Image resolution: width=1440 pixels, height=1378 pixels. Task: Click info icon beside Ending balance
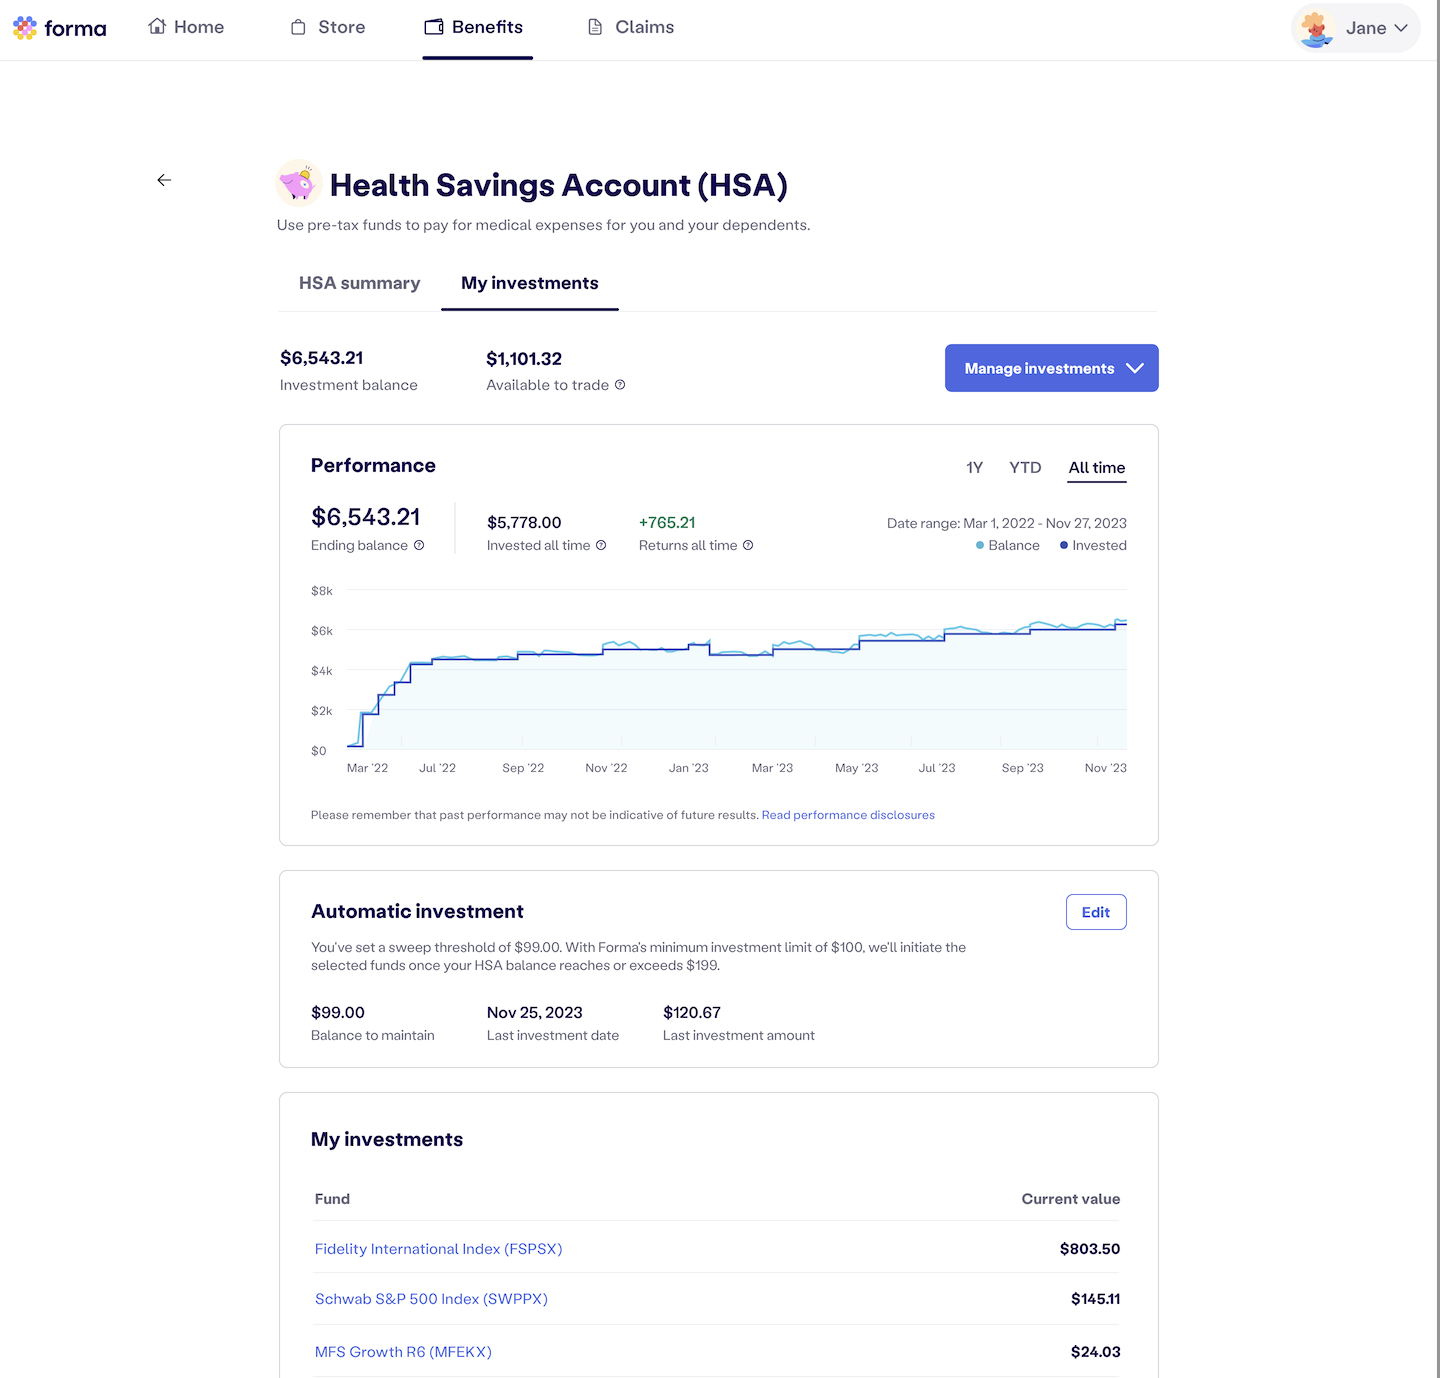tap(419, 545)
